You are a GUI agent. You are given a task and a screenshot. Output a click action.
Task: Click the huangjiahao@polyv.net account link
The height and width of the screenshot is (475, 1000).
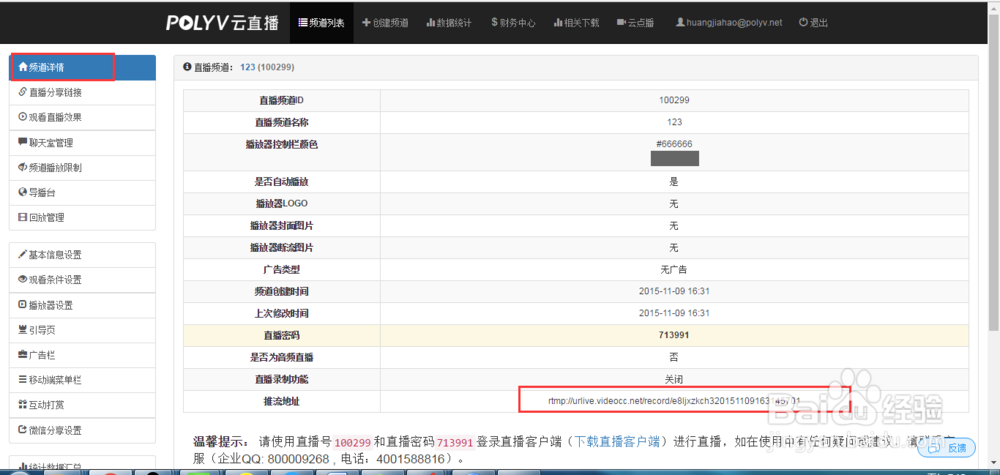pos(729,22)
